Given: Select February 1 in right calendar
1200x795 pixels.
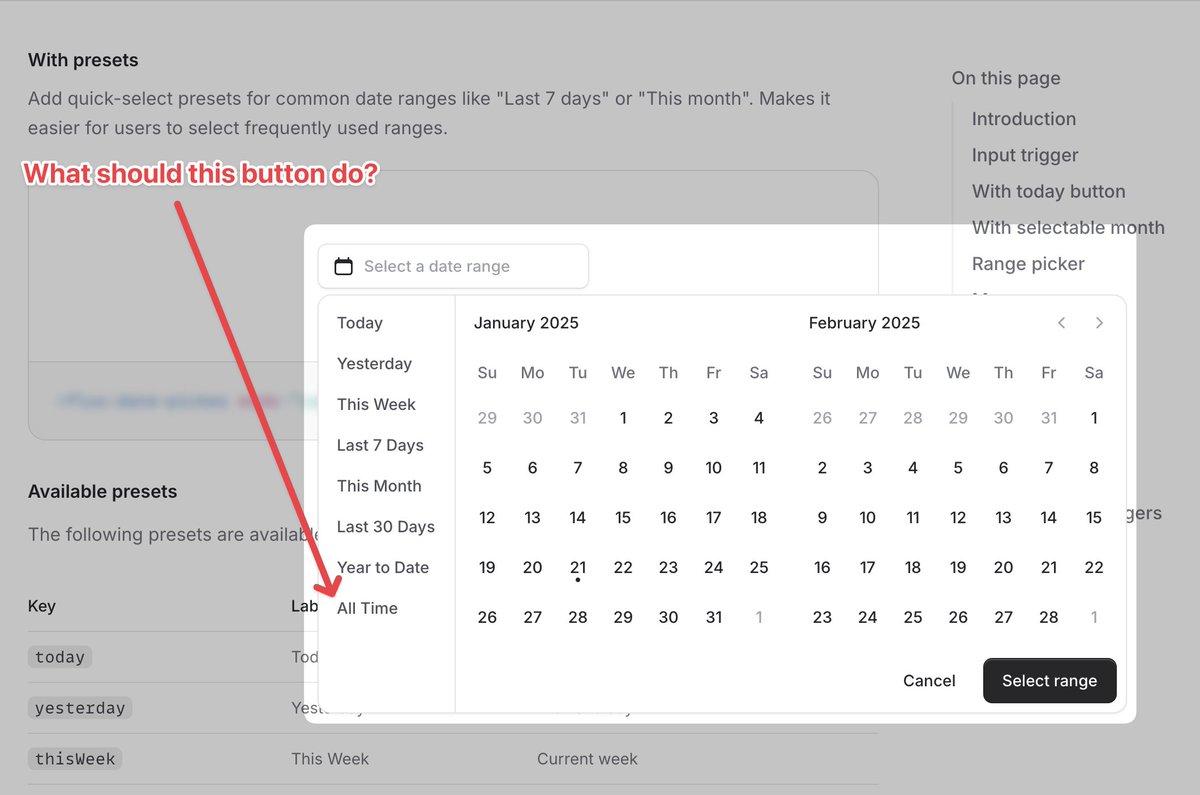Looking at the screenshot, I should tap(1094, 418).
